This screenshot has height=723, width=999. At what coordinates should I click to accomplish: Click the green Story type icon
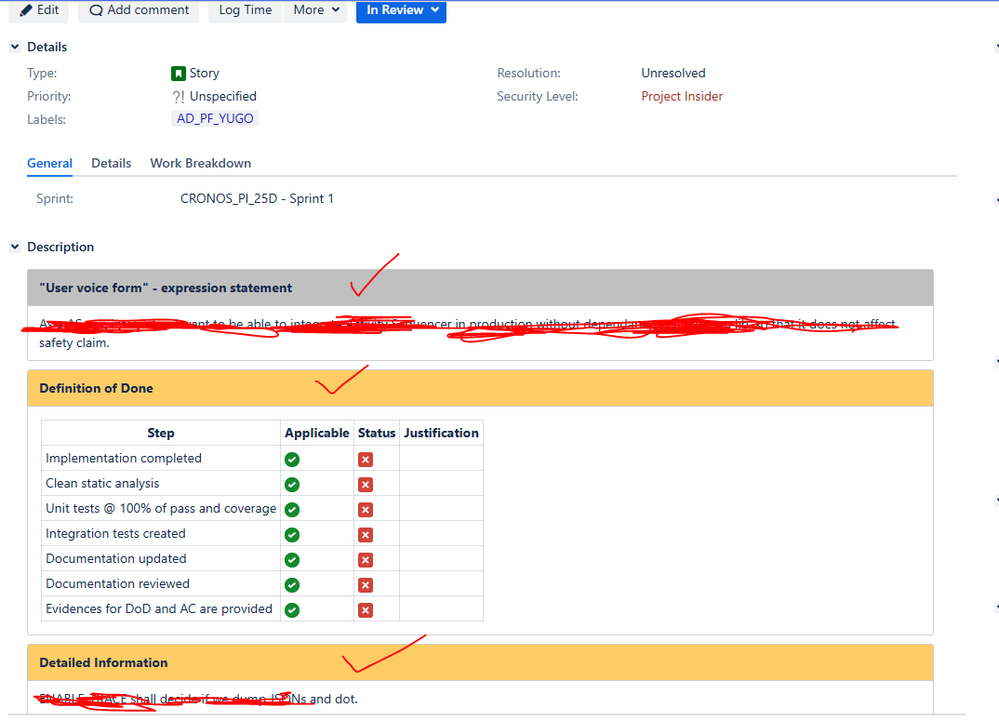pyautogui.click(x=178, y=73)
